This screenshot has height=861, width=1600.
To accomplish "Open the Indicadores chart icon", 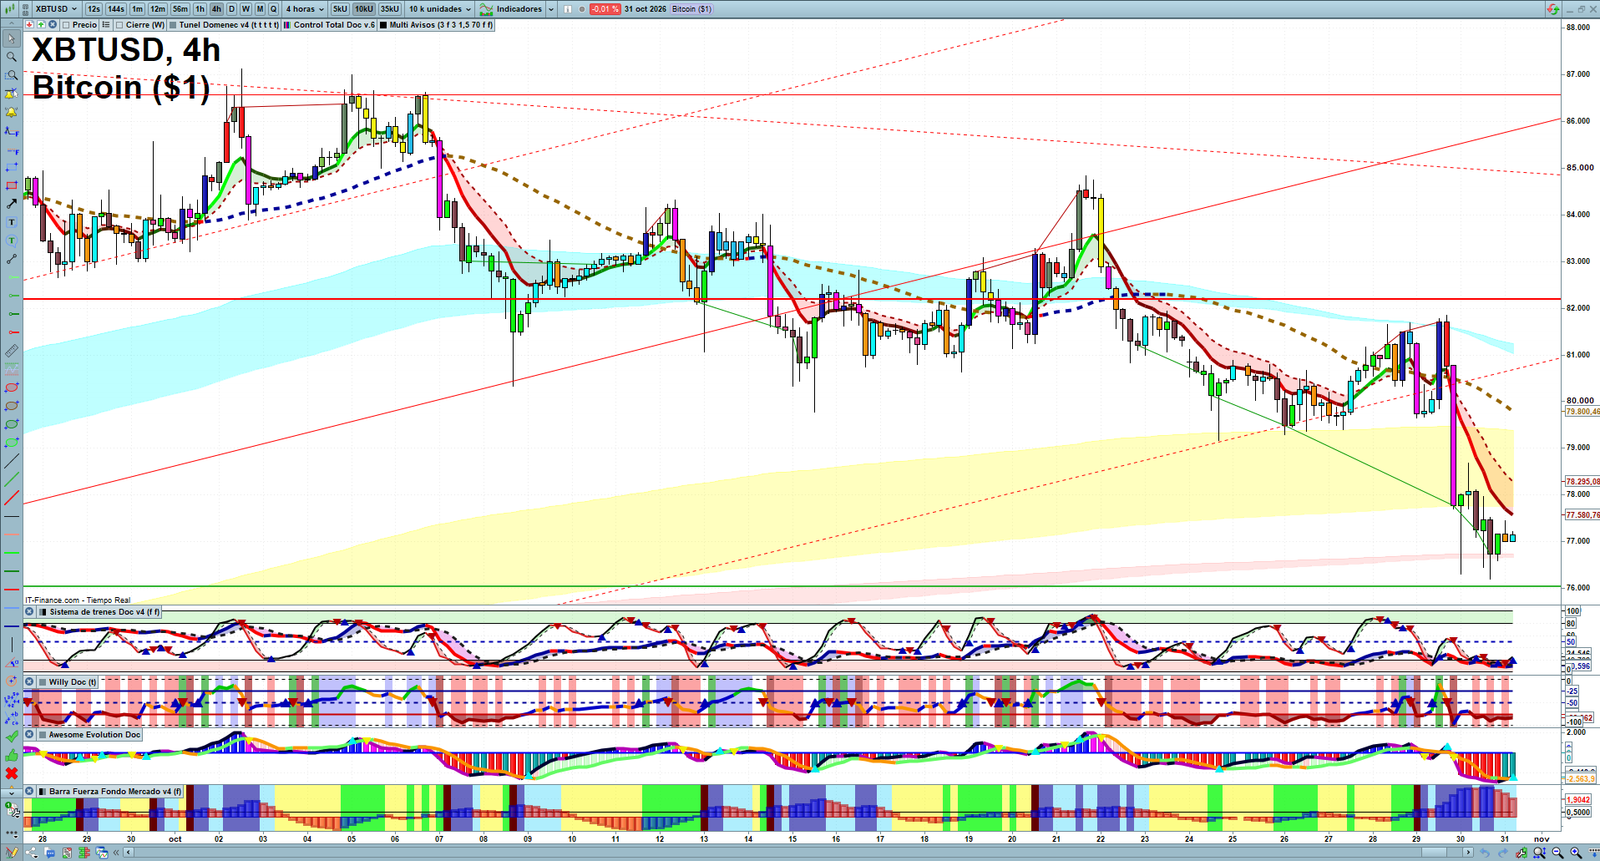I will click(x=486, y=9).
